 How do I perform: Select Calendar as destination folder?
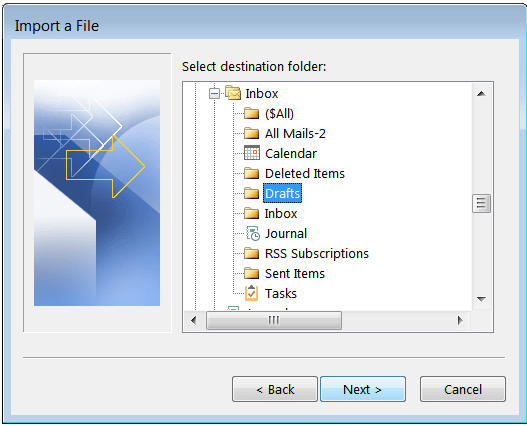pos(291,154)
